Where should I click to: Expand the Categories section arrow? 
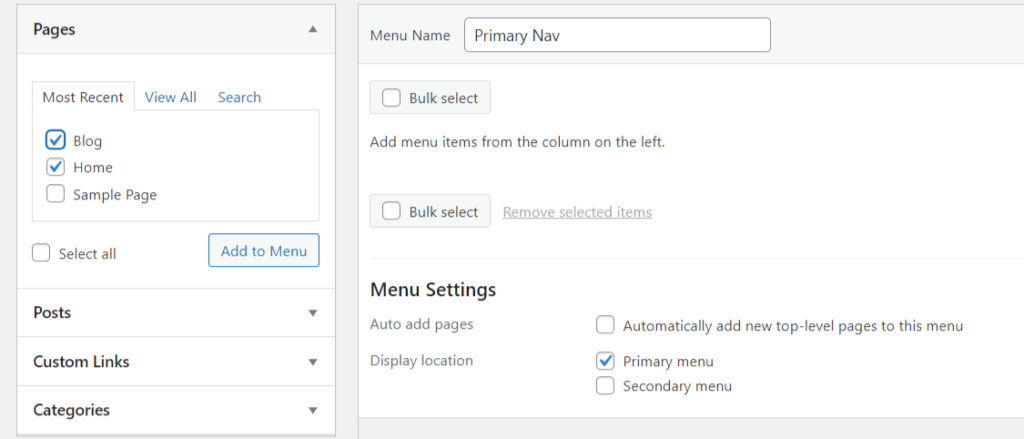313,411
